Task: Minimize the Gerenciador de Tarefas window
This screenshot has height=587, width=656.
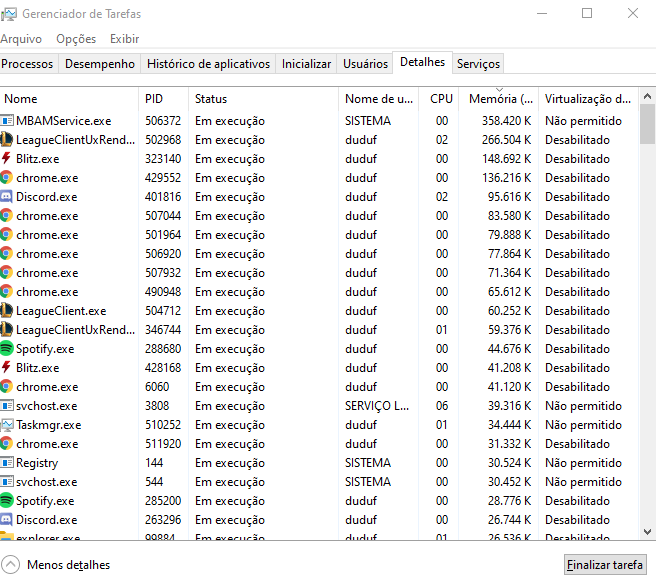Action: (x=542, y=13)
